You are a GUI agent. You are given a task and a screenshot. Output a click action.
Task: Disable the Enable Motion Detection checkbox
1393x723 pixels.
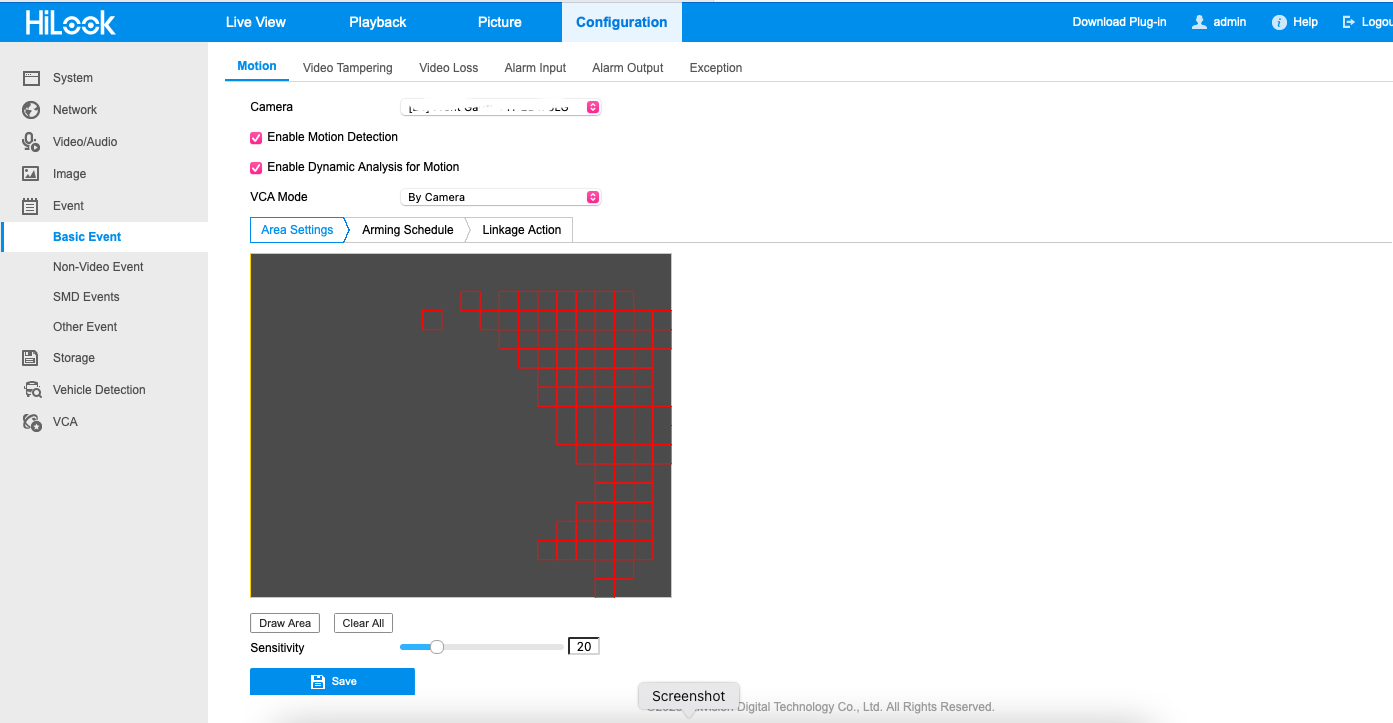[x=256, y=138]
